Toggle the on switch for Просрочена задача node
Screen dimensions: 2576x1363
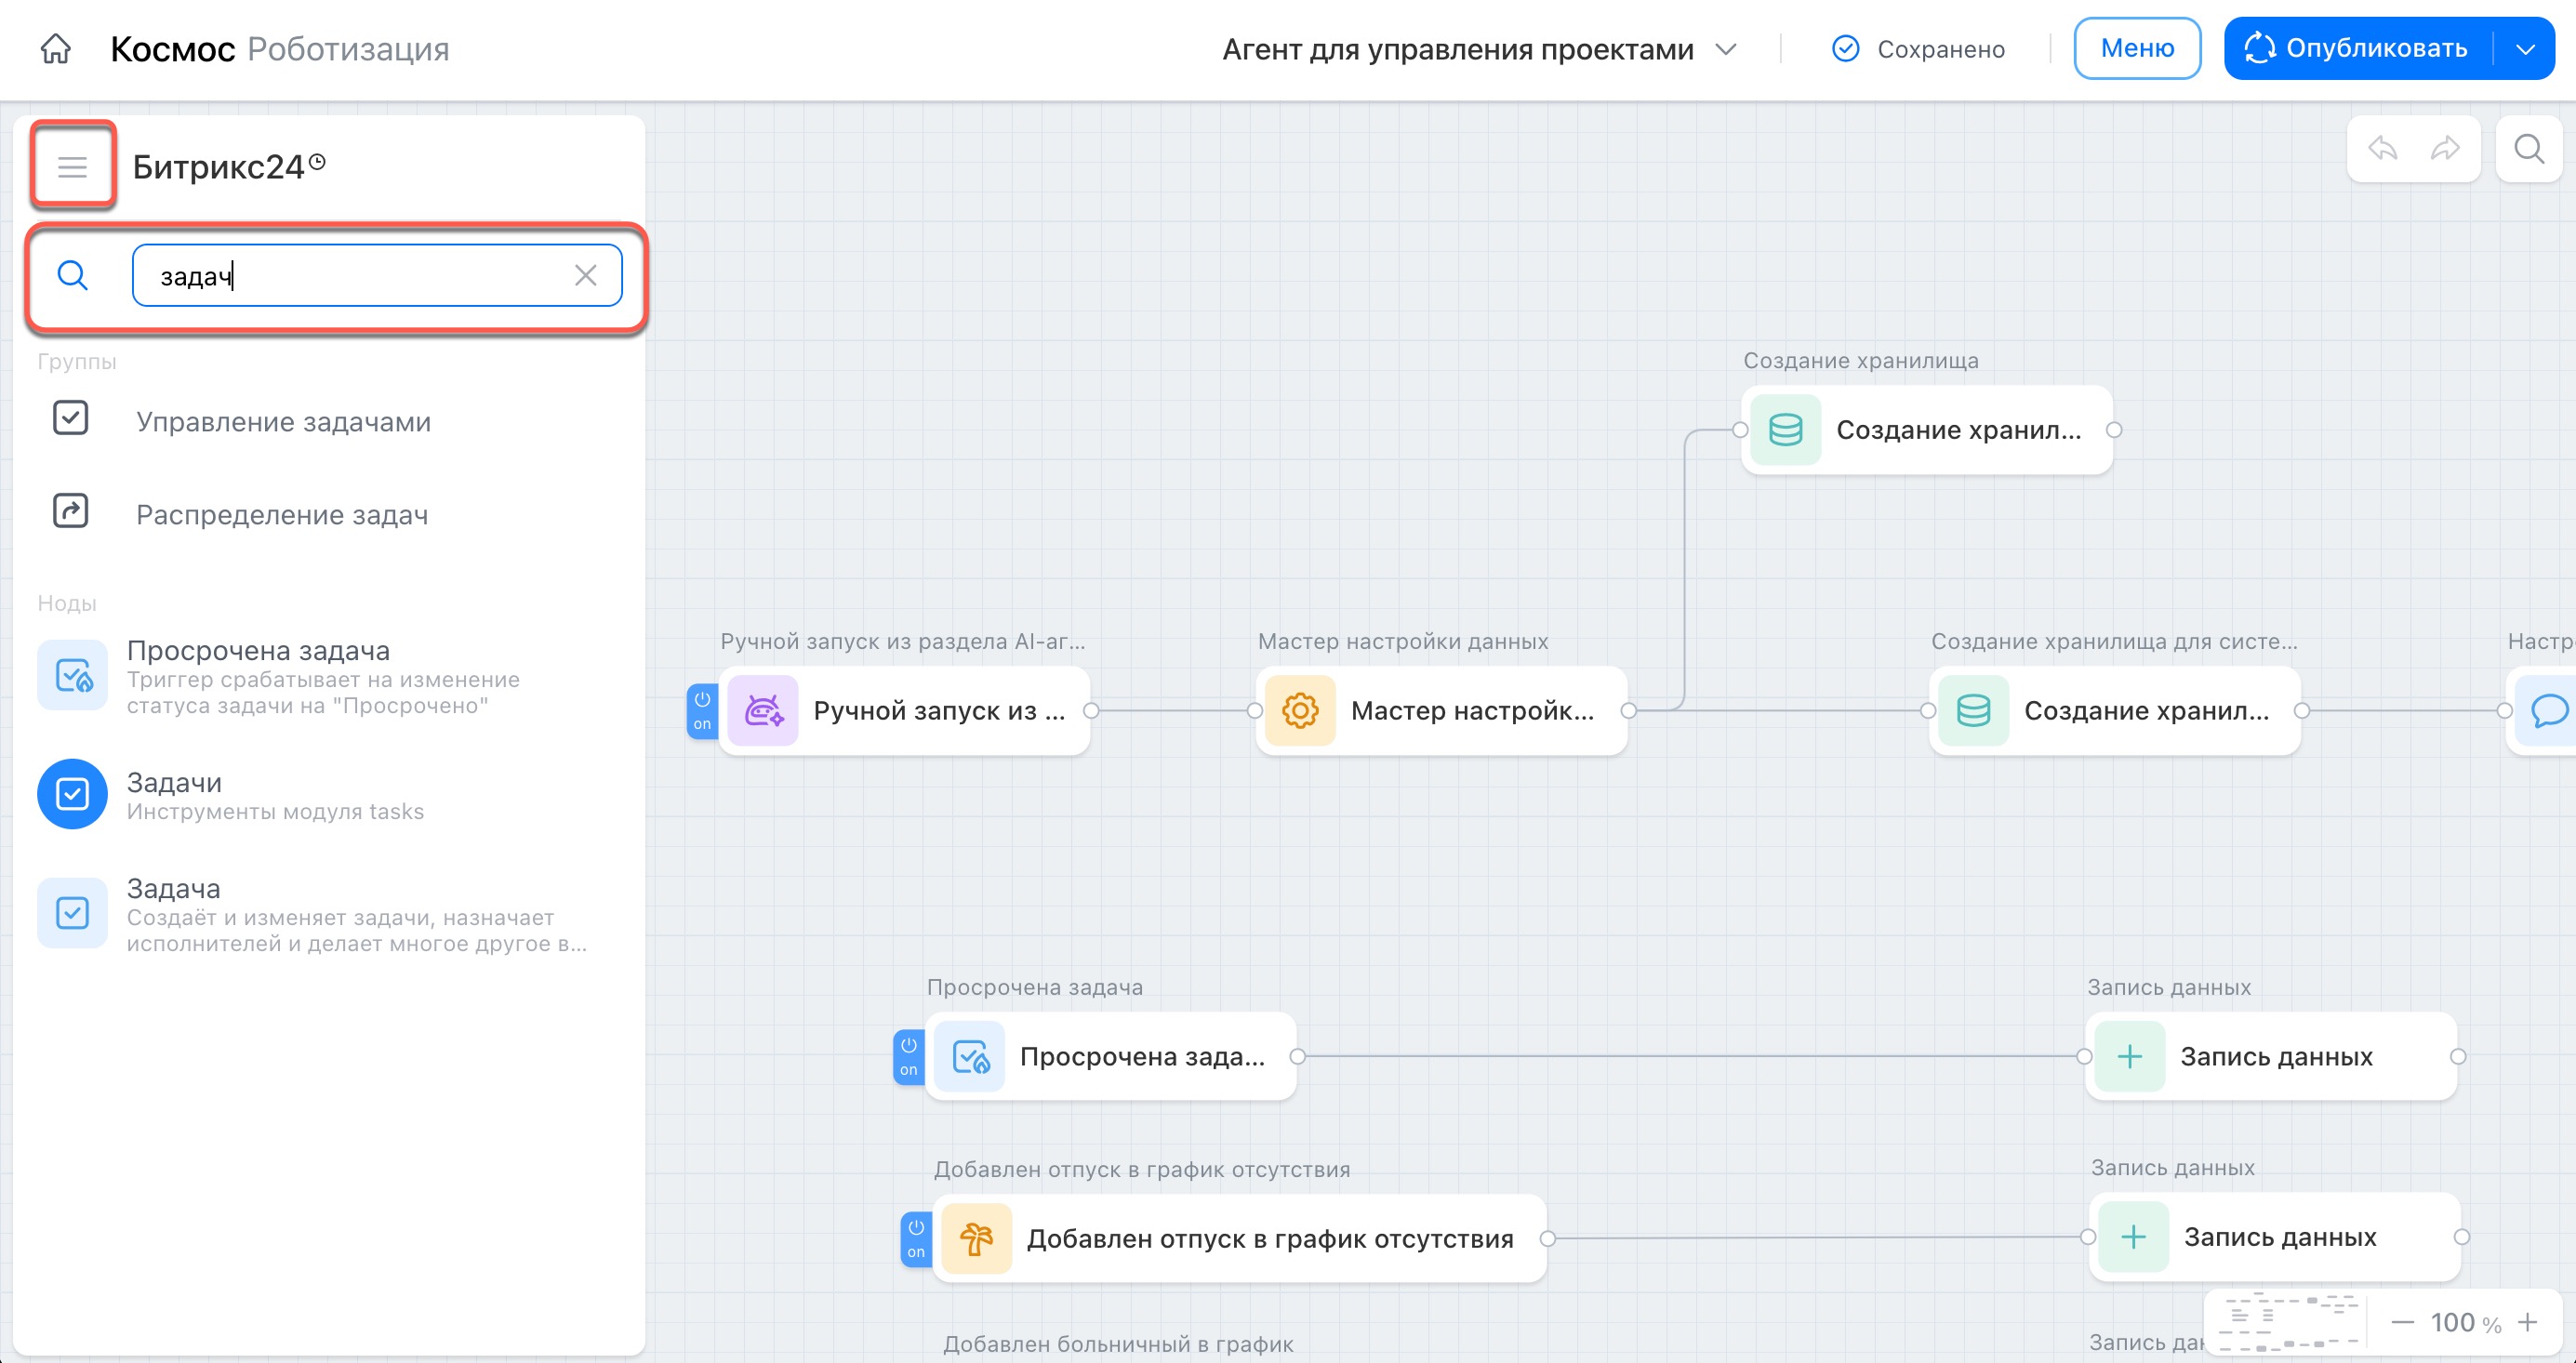coord(908,1057)
